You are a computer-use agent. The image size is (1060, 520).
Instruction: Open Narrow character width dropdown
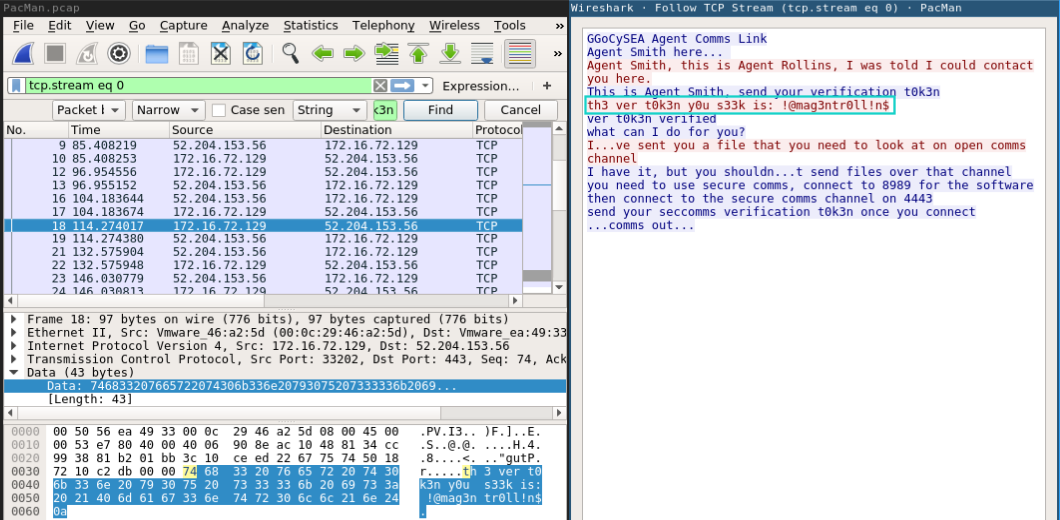168,110
